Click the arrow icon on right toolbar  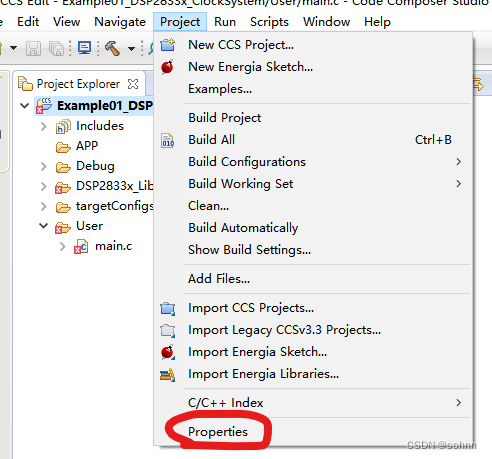click(x=478, y=84)
